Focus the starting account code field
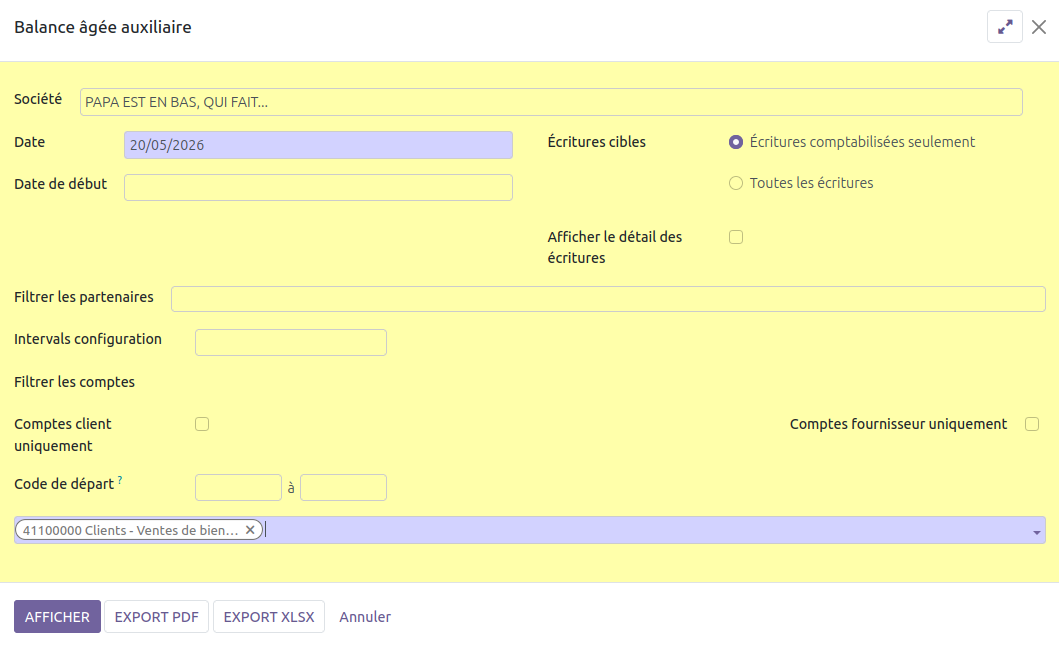 coord(238,488)
